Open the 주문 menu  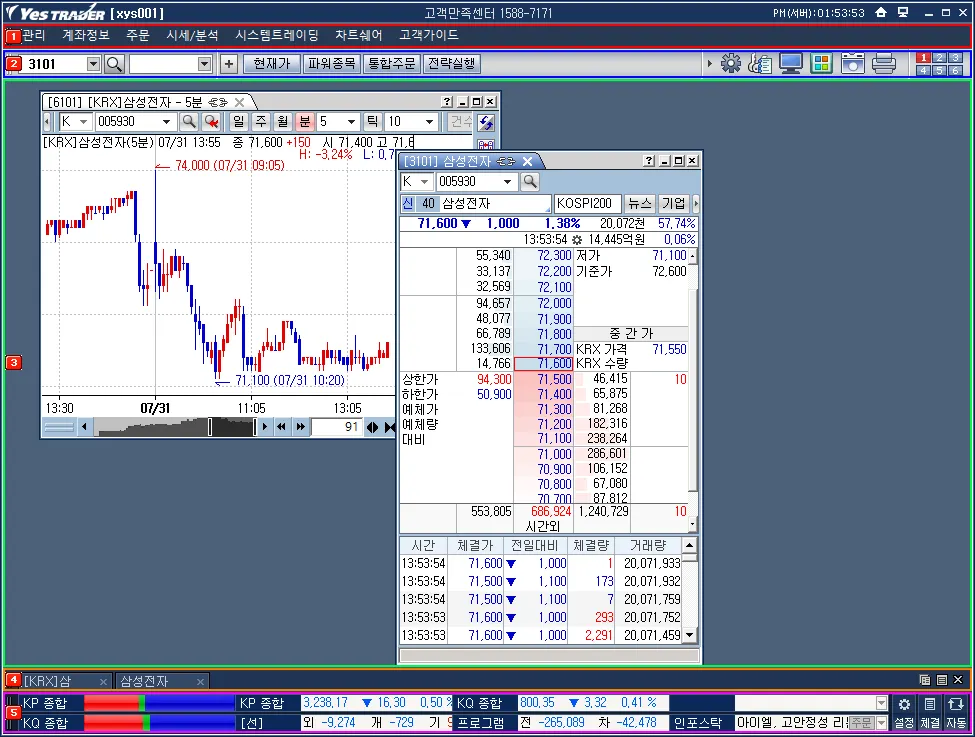click(x=137, y=35)
